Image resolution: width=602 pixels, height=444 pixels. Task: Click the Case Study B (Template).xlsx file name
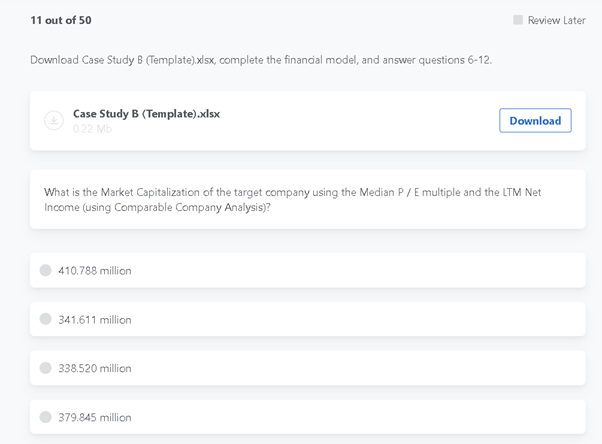pos(146,114)
